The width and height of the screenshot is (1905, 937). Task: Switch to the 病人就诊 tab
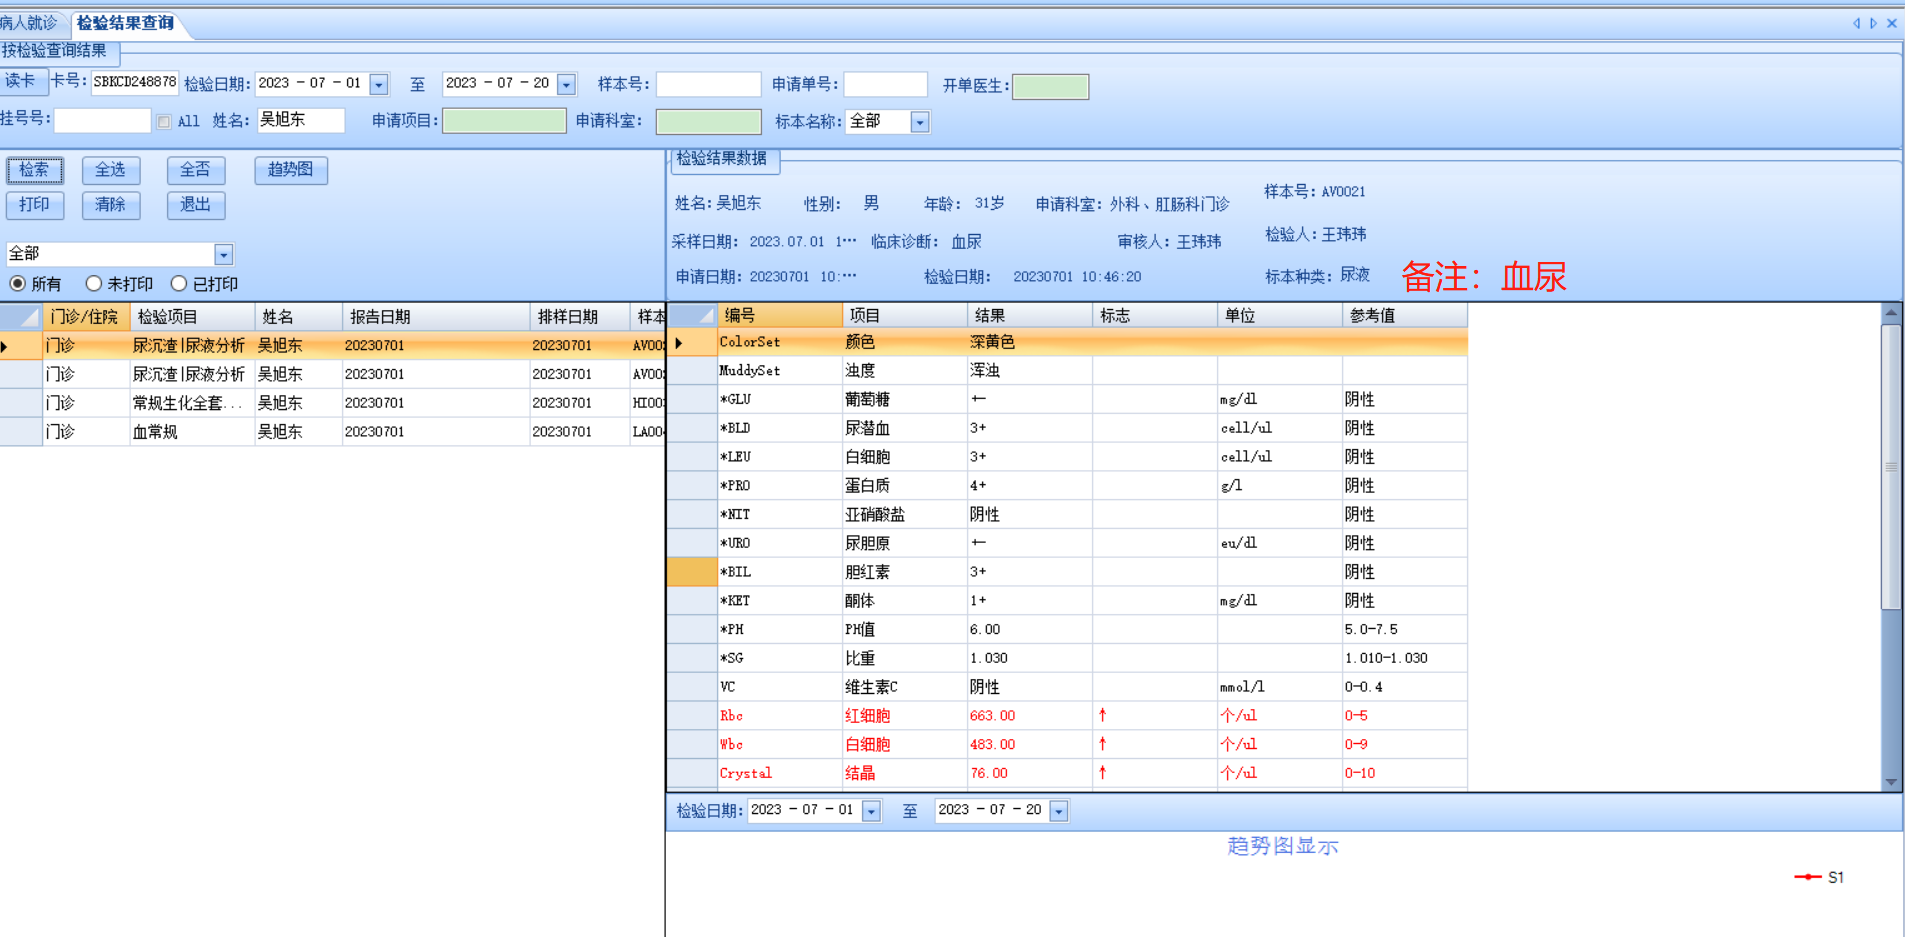click(x=29, y=23)
